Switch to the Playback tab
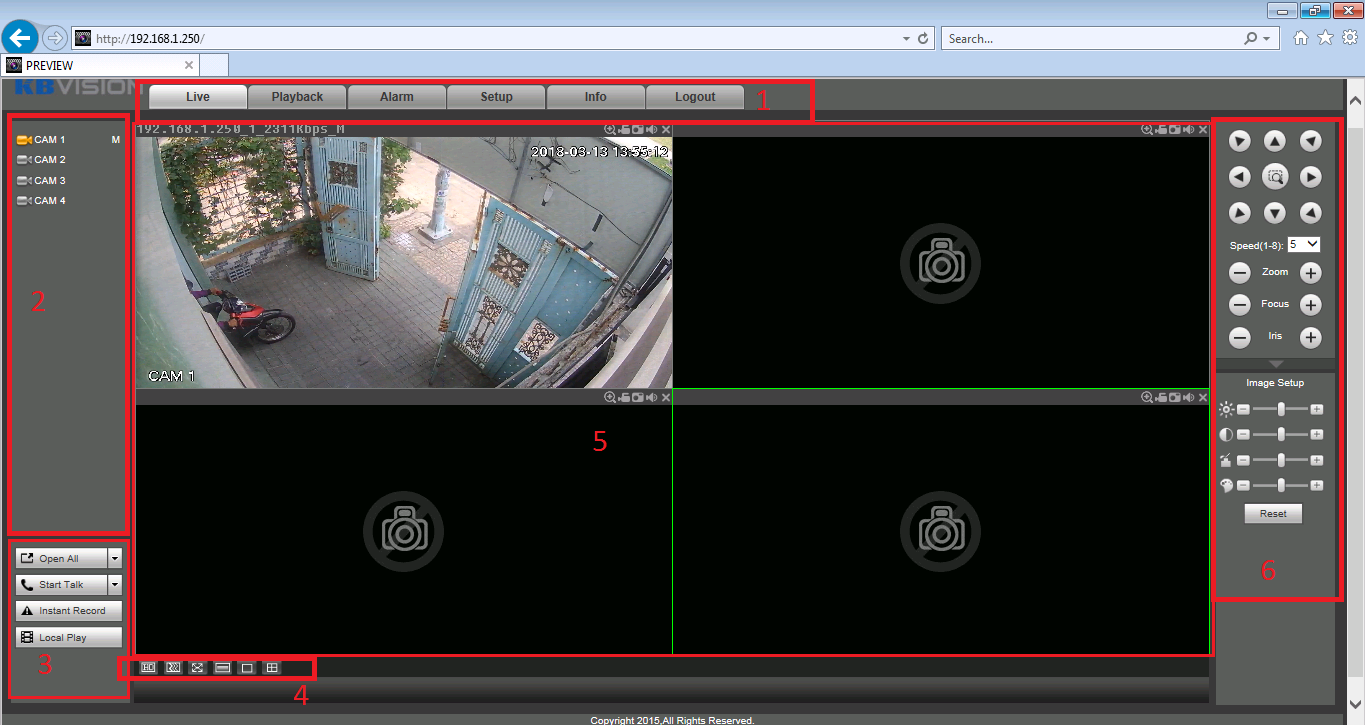The height and width of the screenshot is (725, 1365). (297, 97)
